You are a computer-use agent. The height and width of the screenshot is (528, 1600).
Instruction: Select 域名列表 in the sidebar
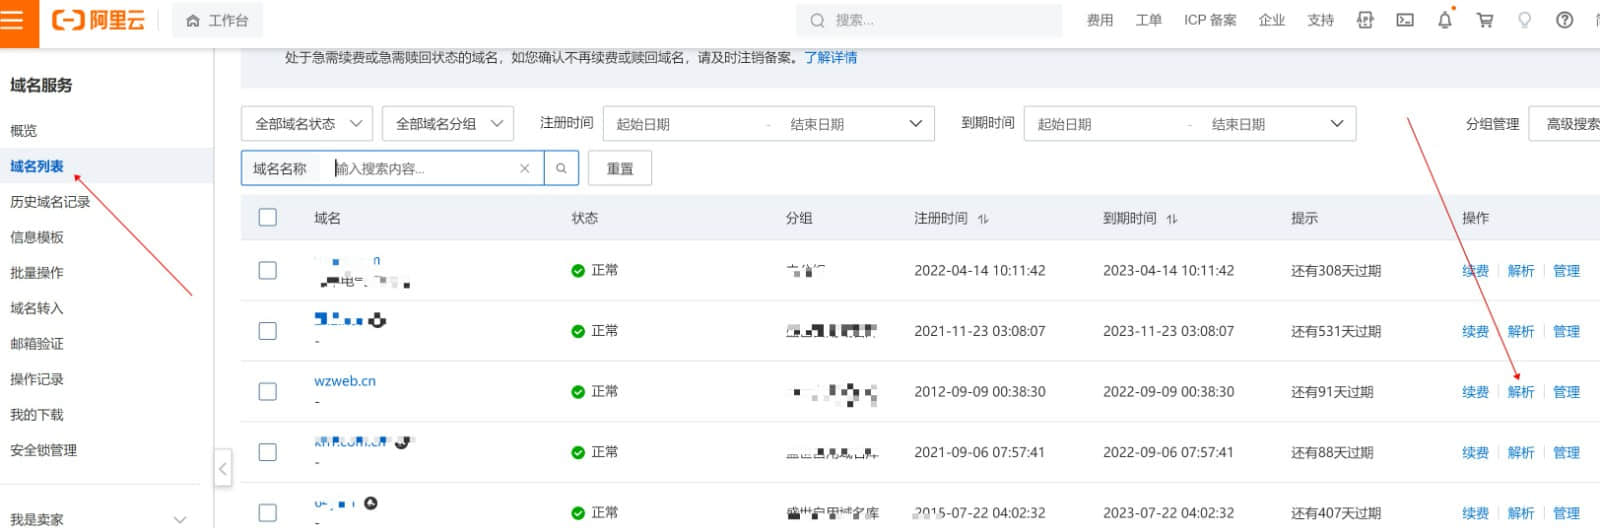coord(37,166)
